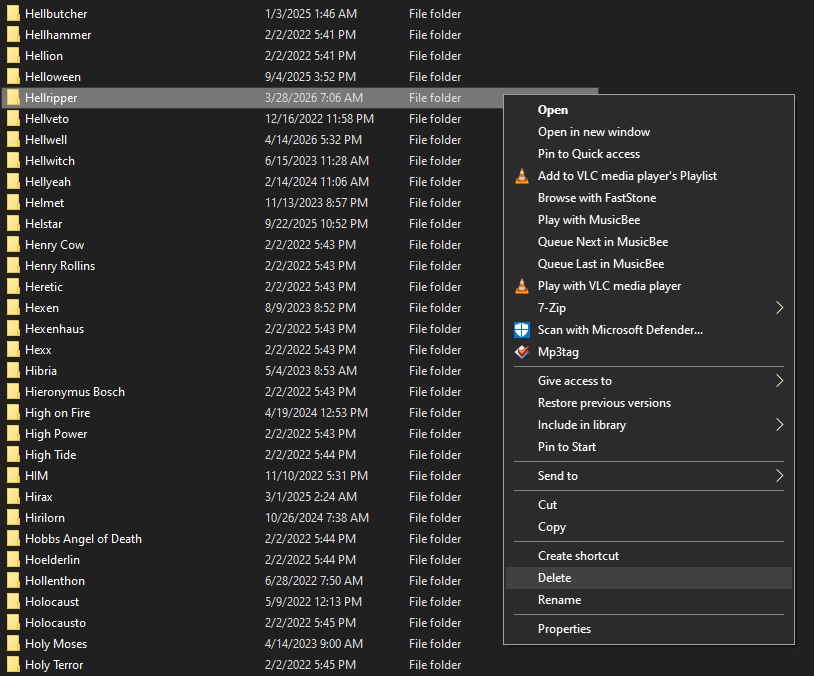Choose Play with MusicBee
814x676 pixels.
(589, 220)
